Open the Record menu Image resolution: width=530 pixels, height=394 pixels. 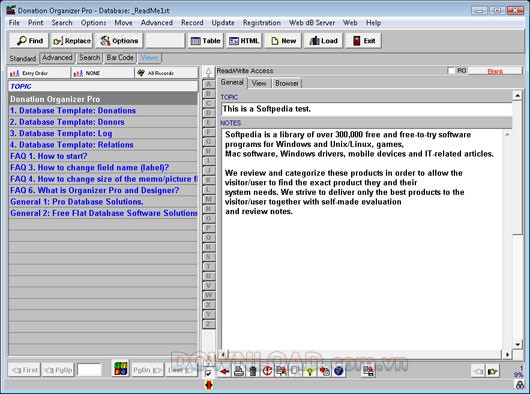coord(192,23)
